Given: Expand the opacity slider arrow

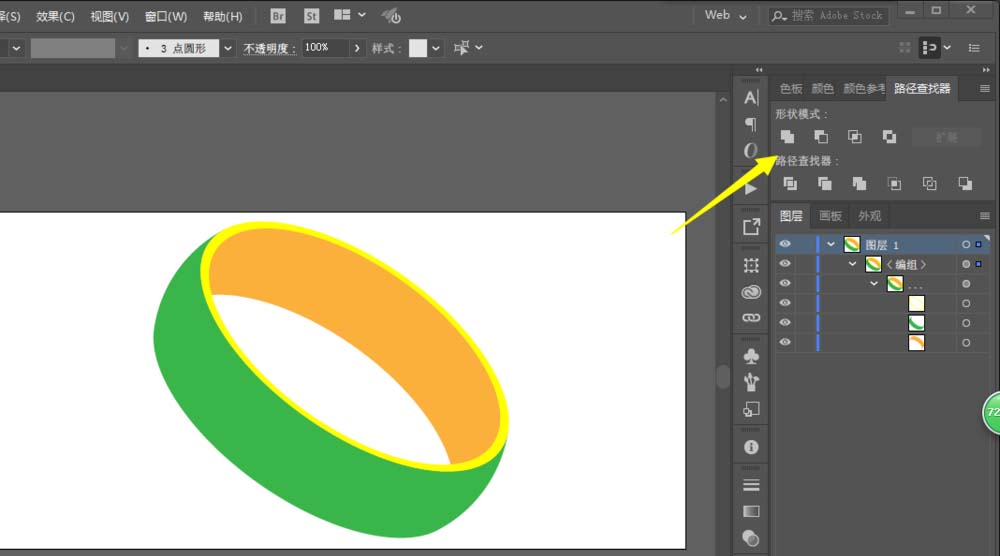Looking at the screenshot, I should click(357, 48).
